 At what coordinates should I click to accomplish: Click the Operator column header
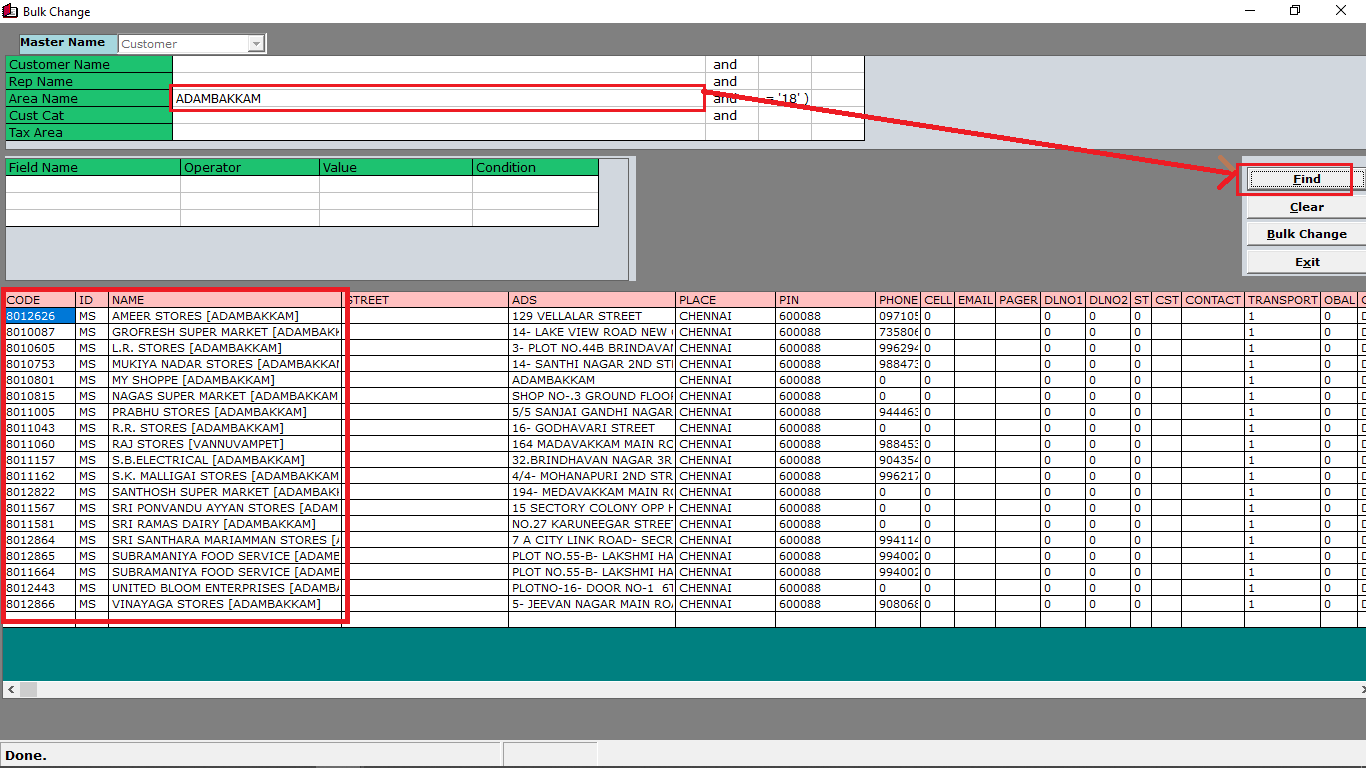[250, 168]
